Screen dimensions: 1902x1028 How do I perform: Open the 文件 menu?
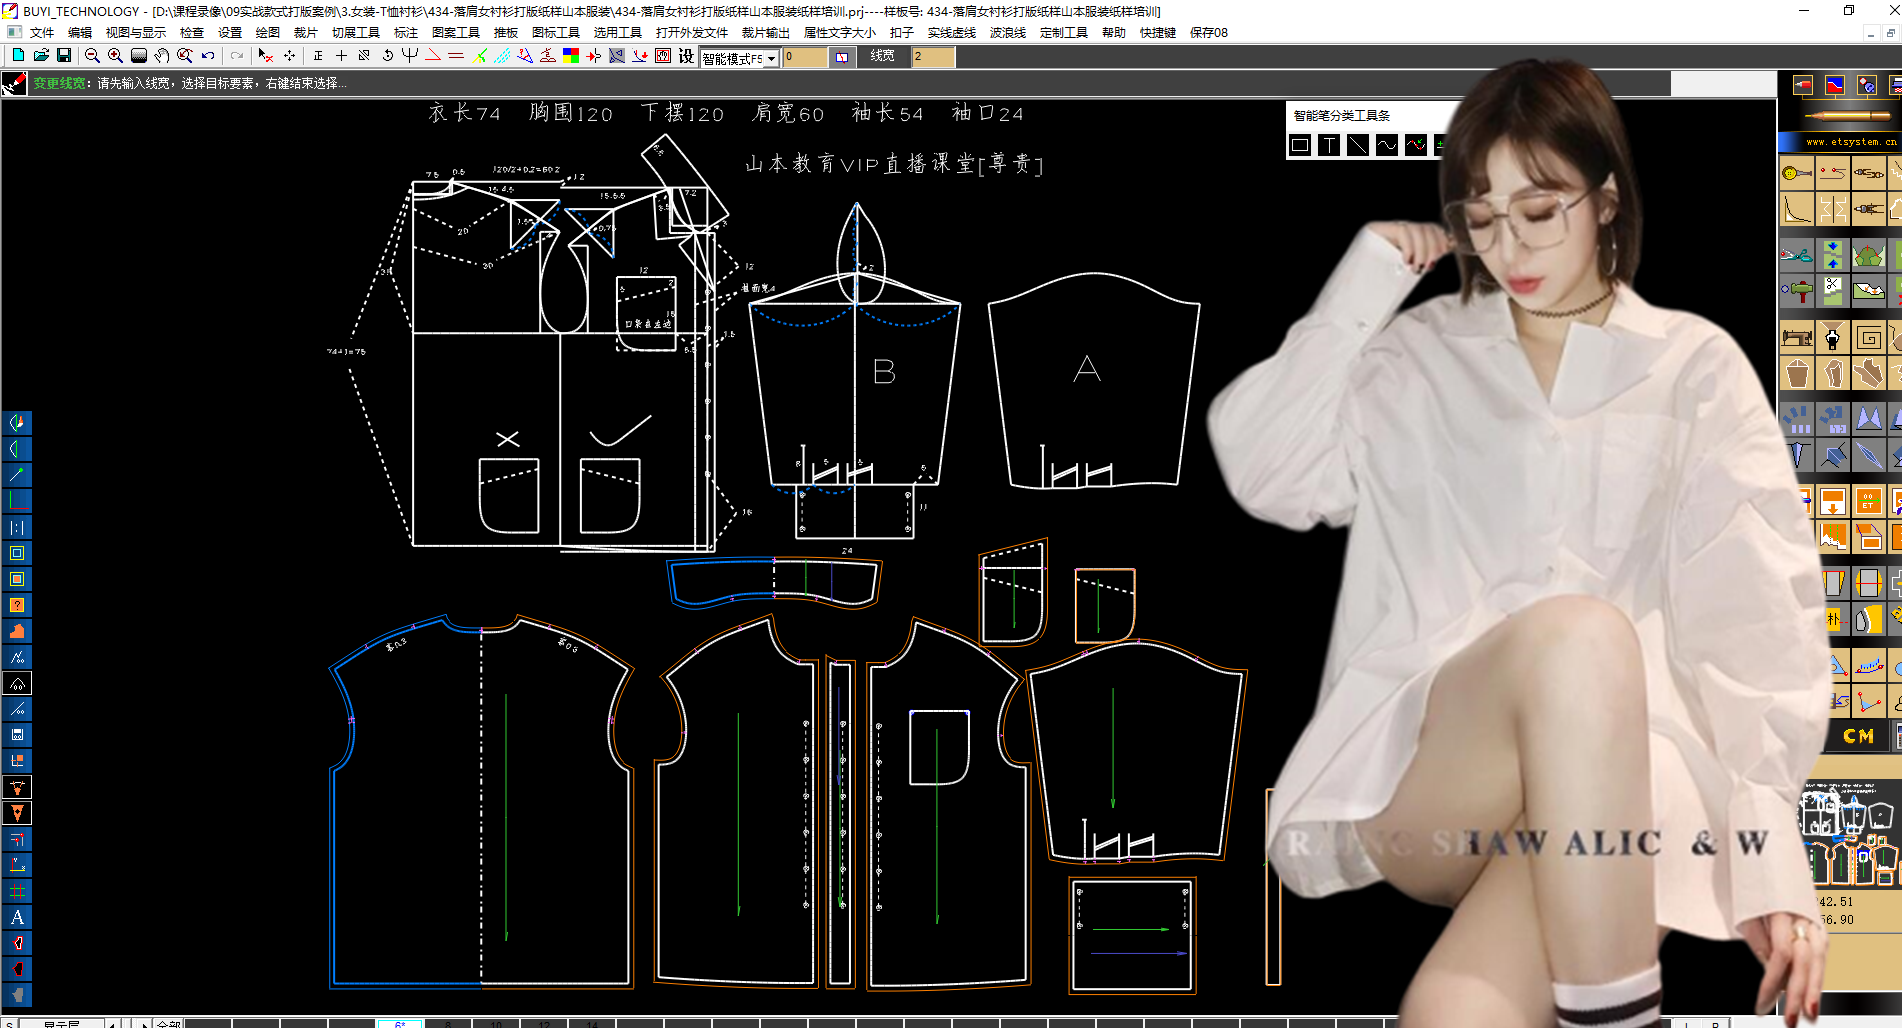[x=42, y=32]
